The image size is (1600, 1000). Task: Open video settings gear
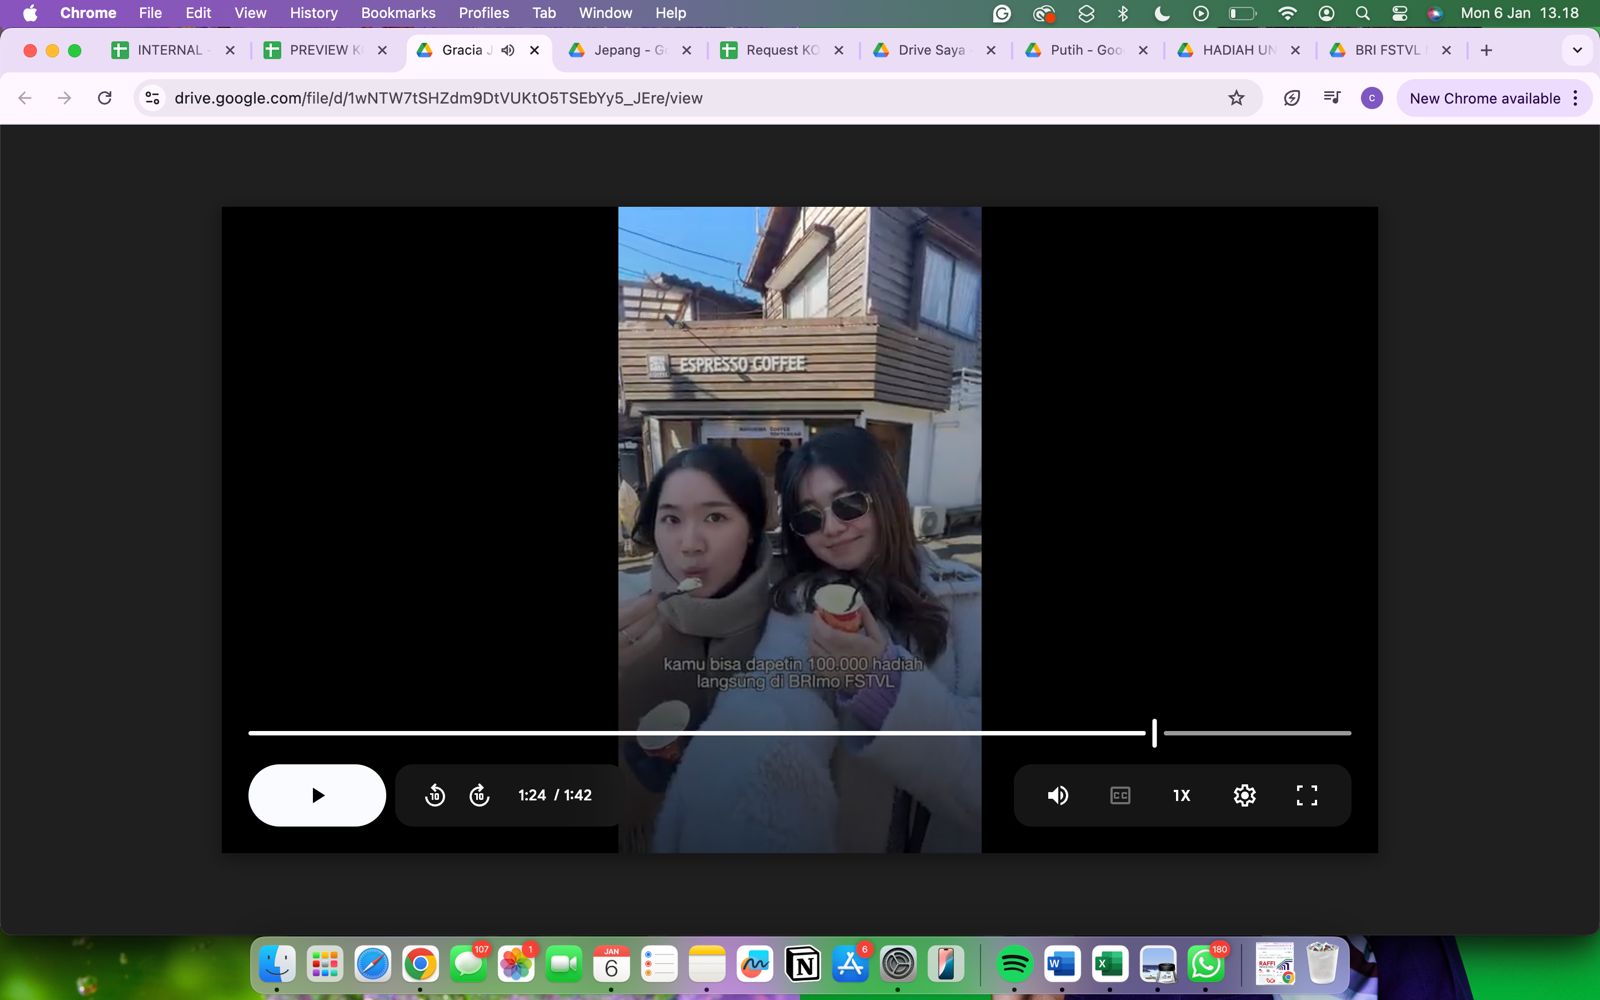coord(1244,795)
